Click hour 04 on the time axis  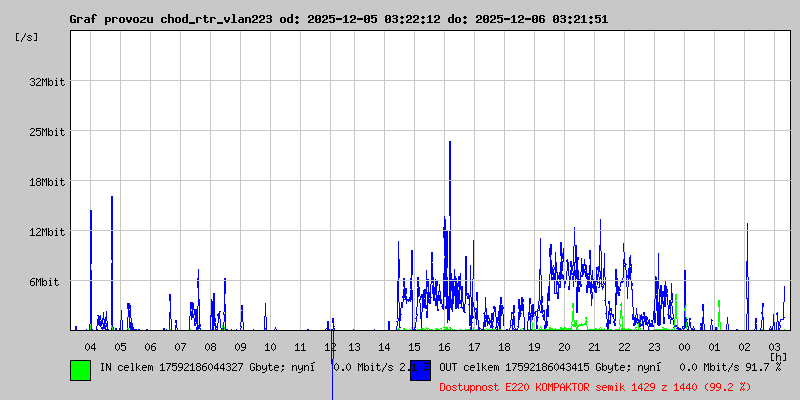click(90, 347)
